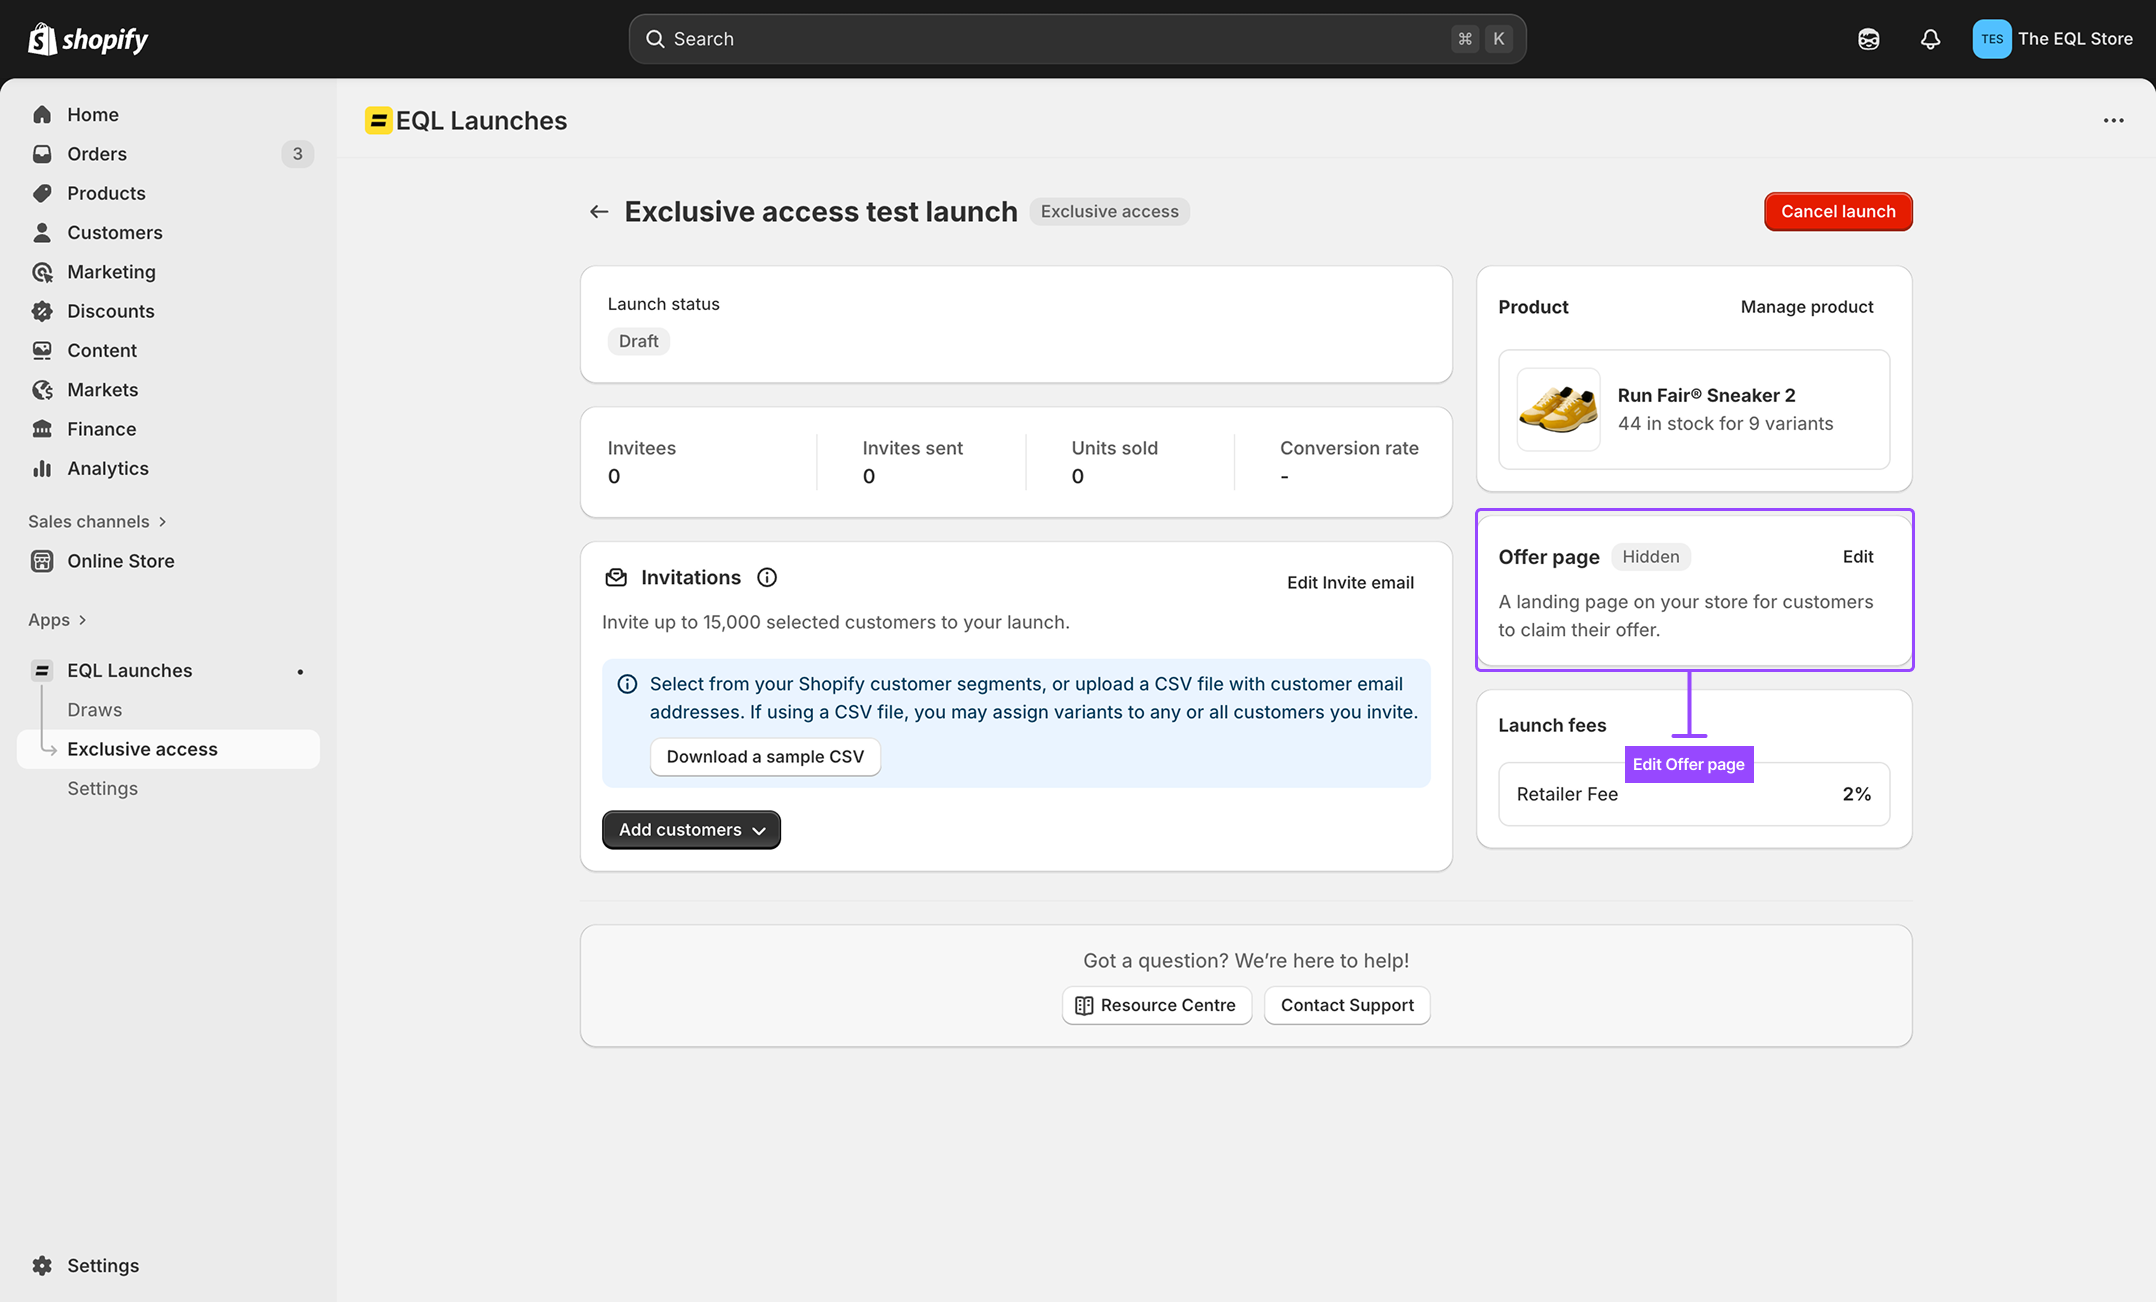This screenshot has height=1302, width=2156.
Task: Click the yellow EQL Launches header logo
Action: point(378,120)
